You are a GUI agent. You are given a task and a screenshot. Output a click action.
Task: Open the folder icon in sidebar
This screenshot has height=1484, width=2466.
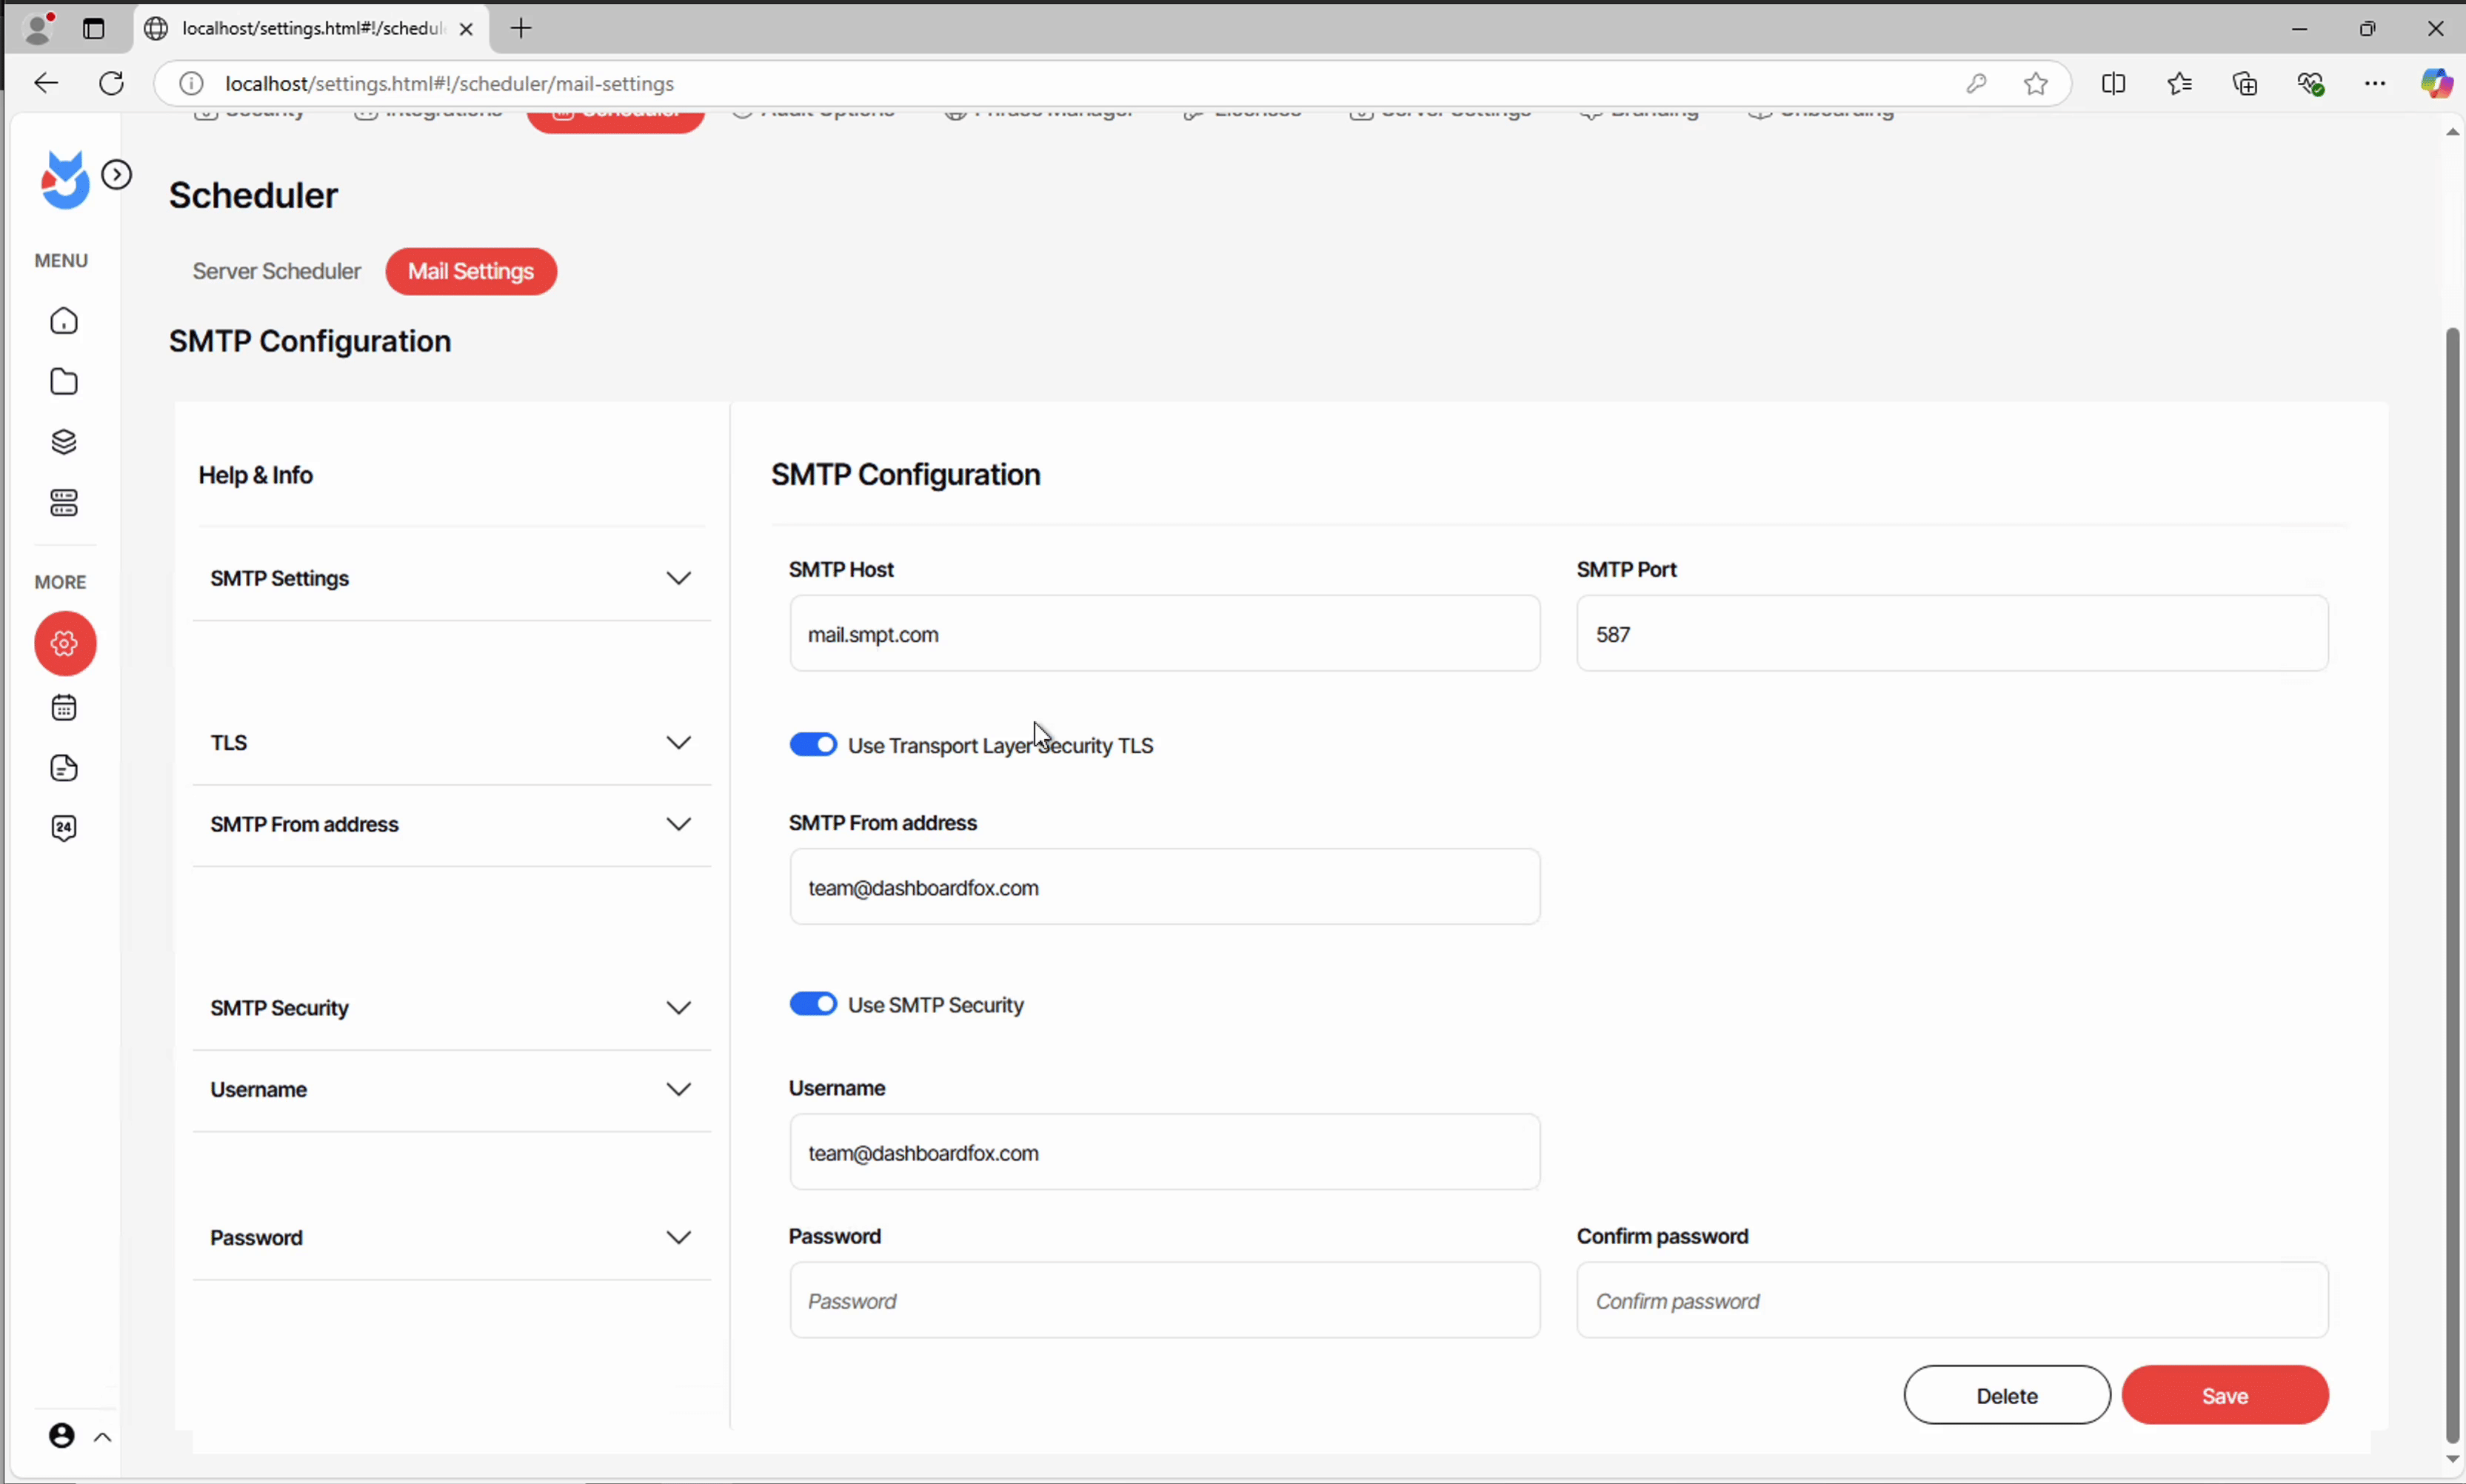64,382
